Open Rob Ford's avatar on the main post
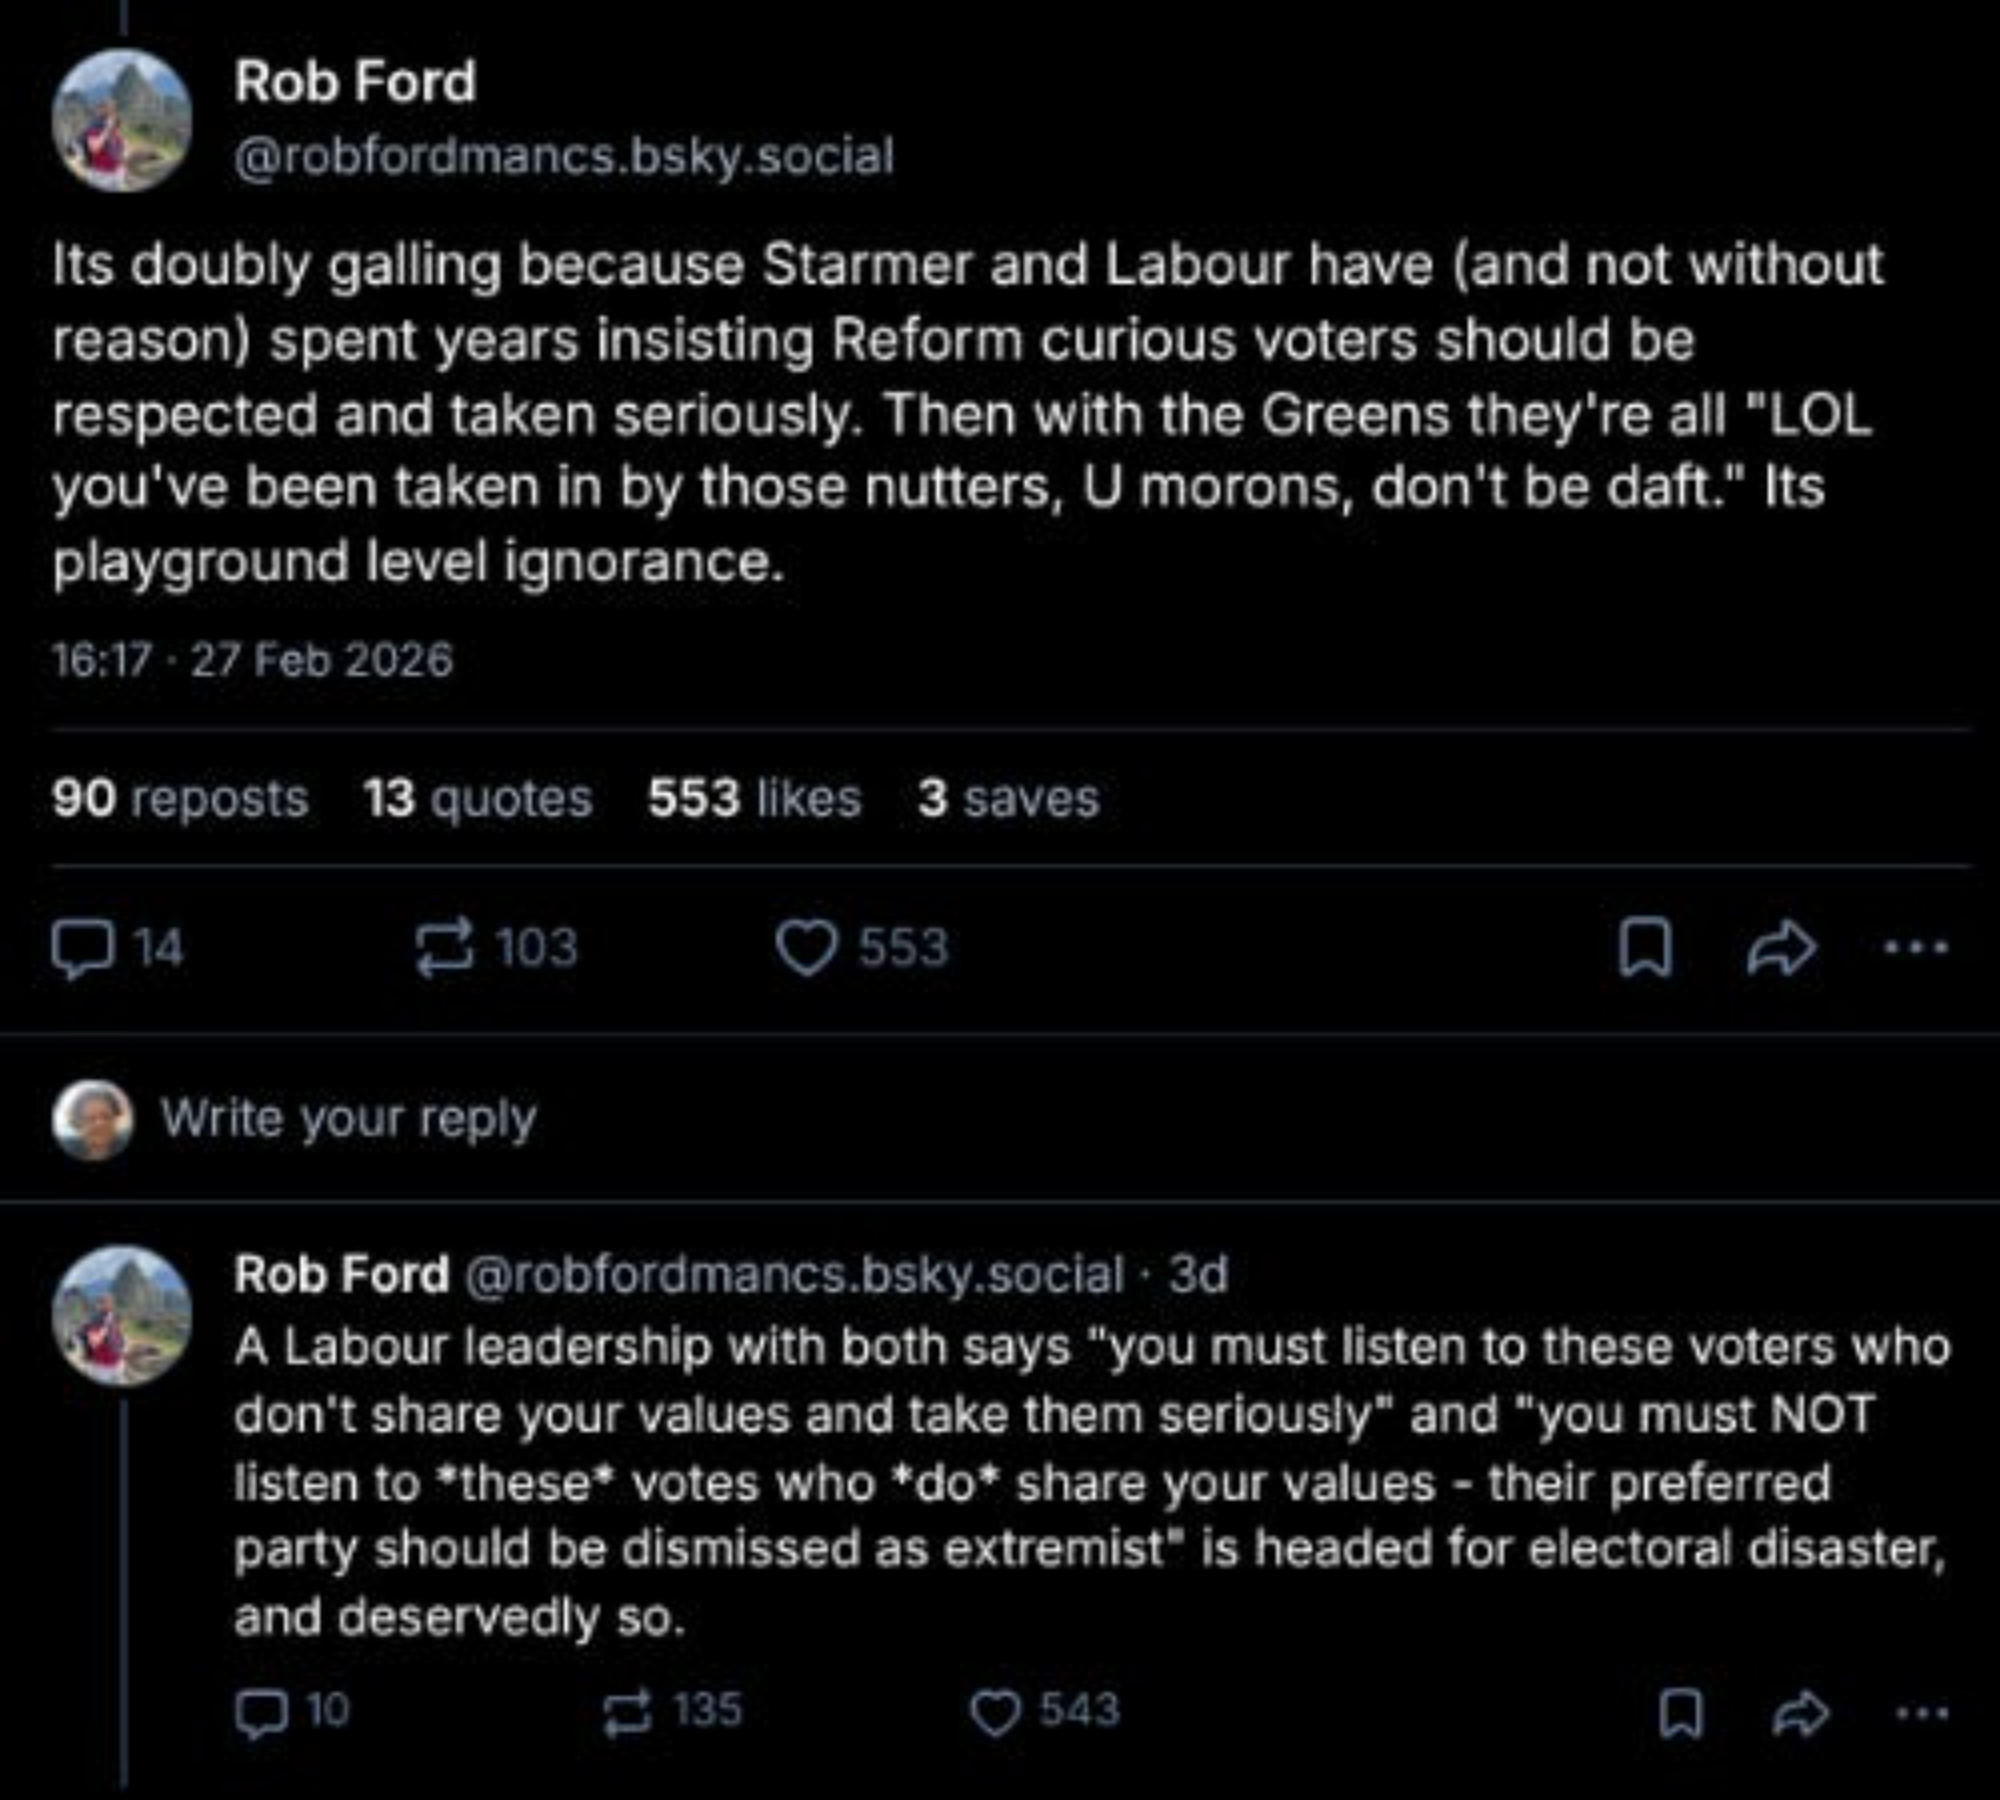The image size is (2000, 1800). pyautogui.click(x=122, y=120)
